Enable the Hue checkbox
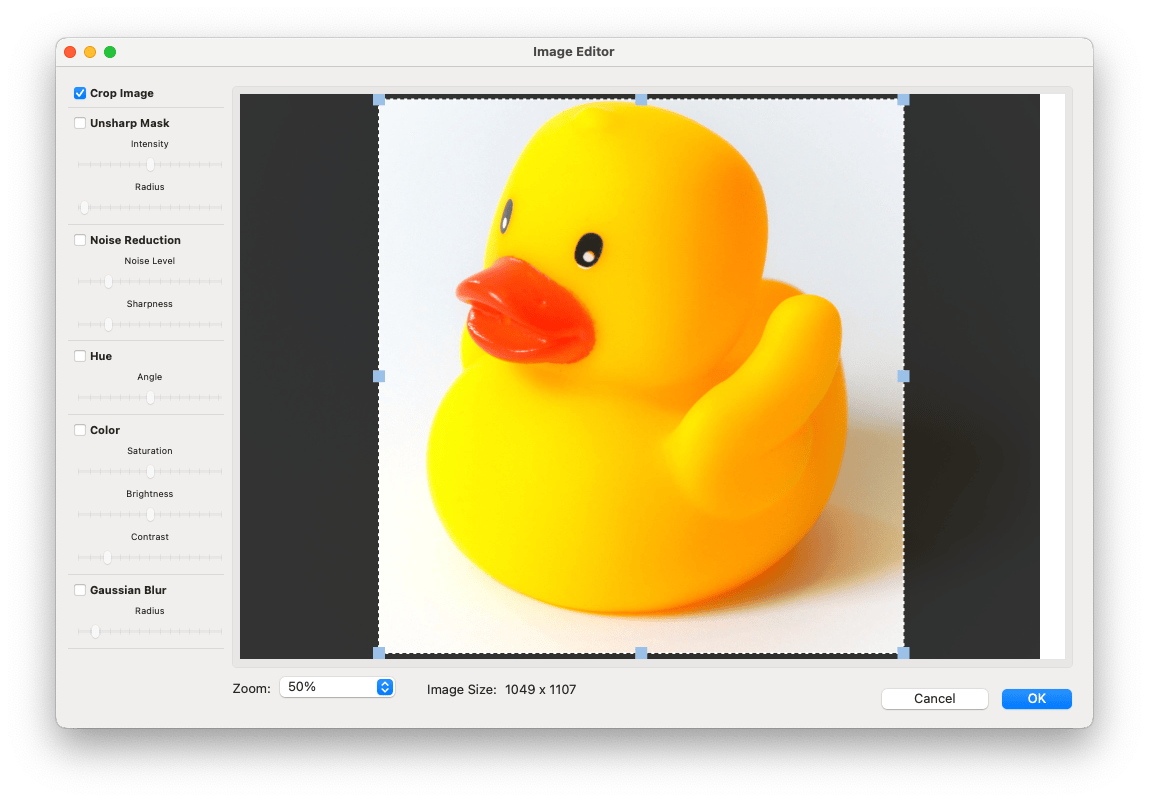Screen dimensions: 1149x802 pyautogui.click(x=80, y=356)
